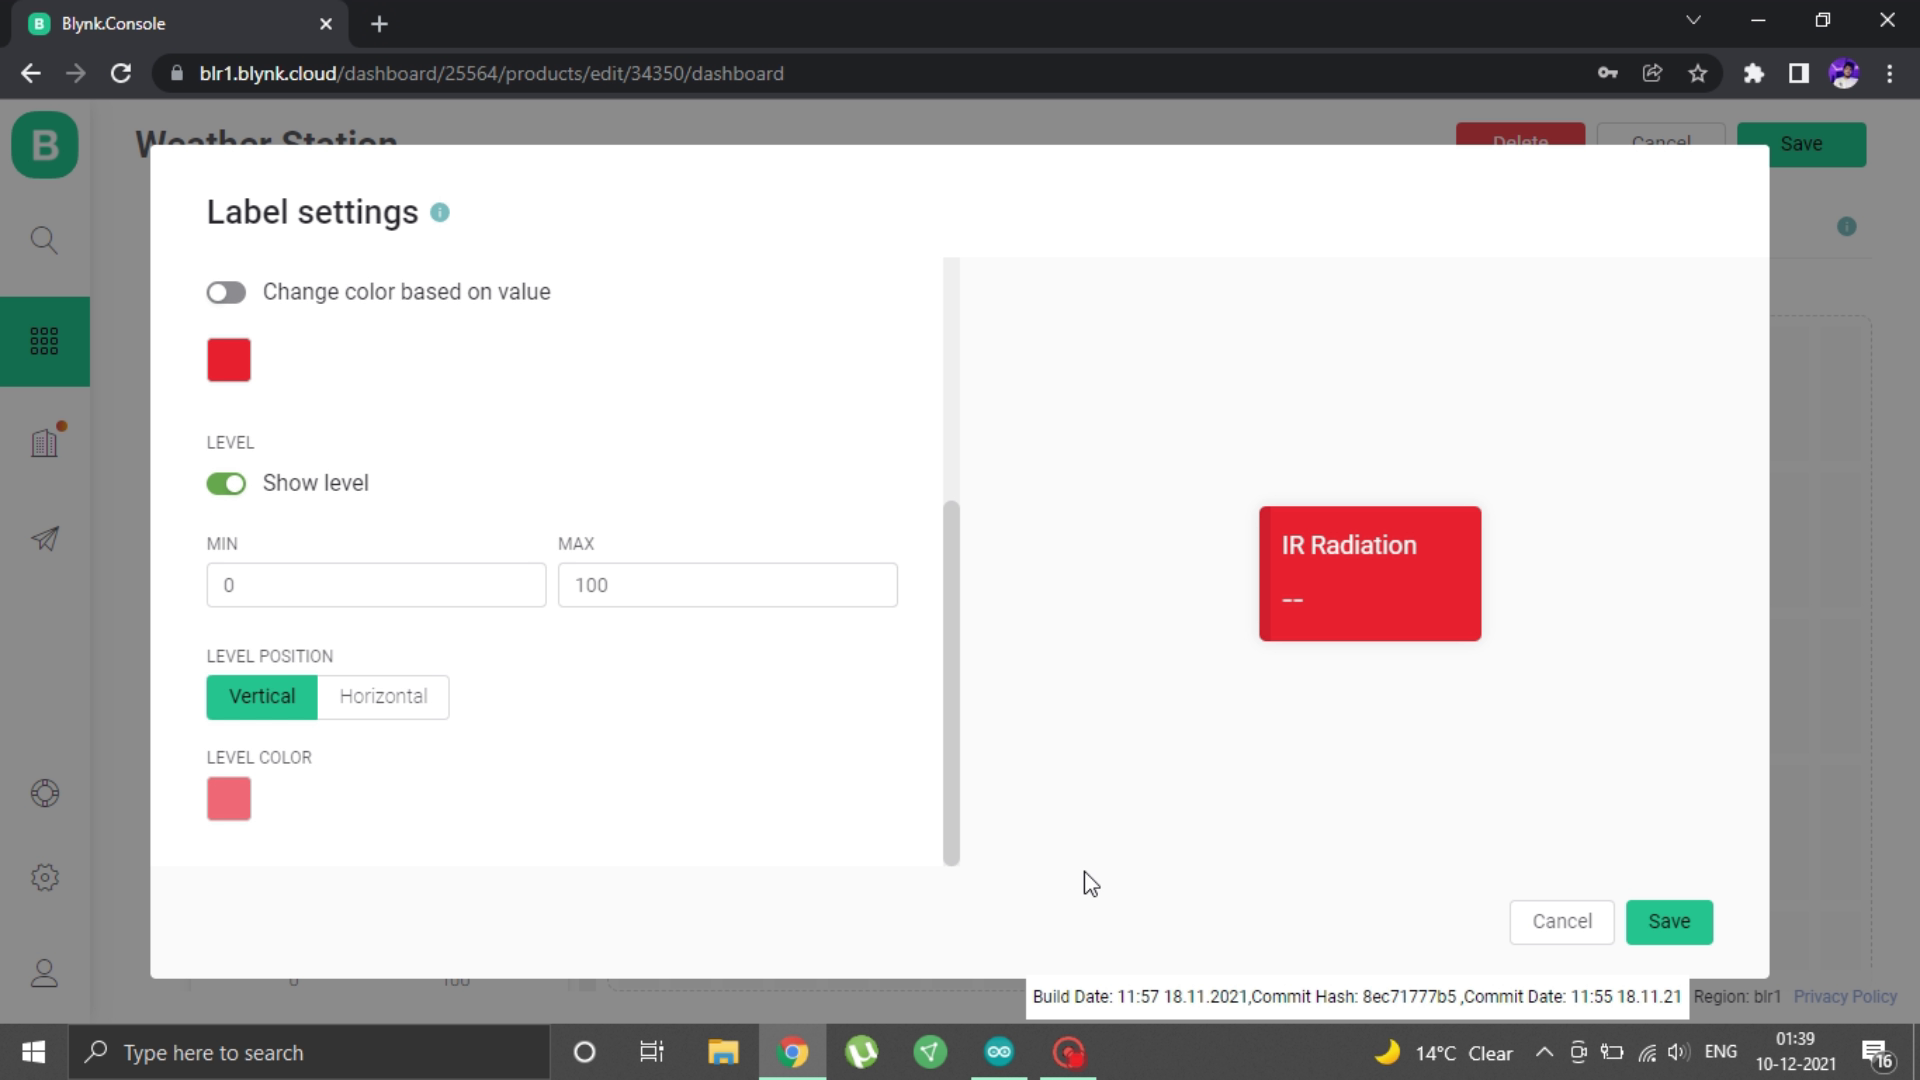Cancel the label settings dialog
This screenshot has width=1920, height=1080.
point(1561,922)
